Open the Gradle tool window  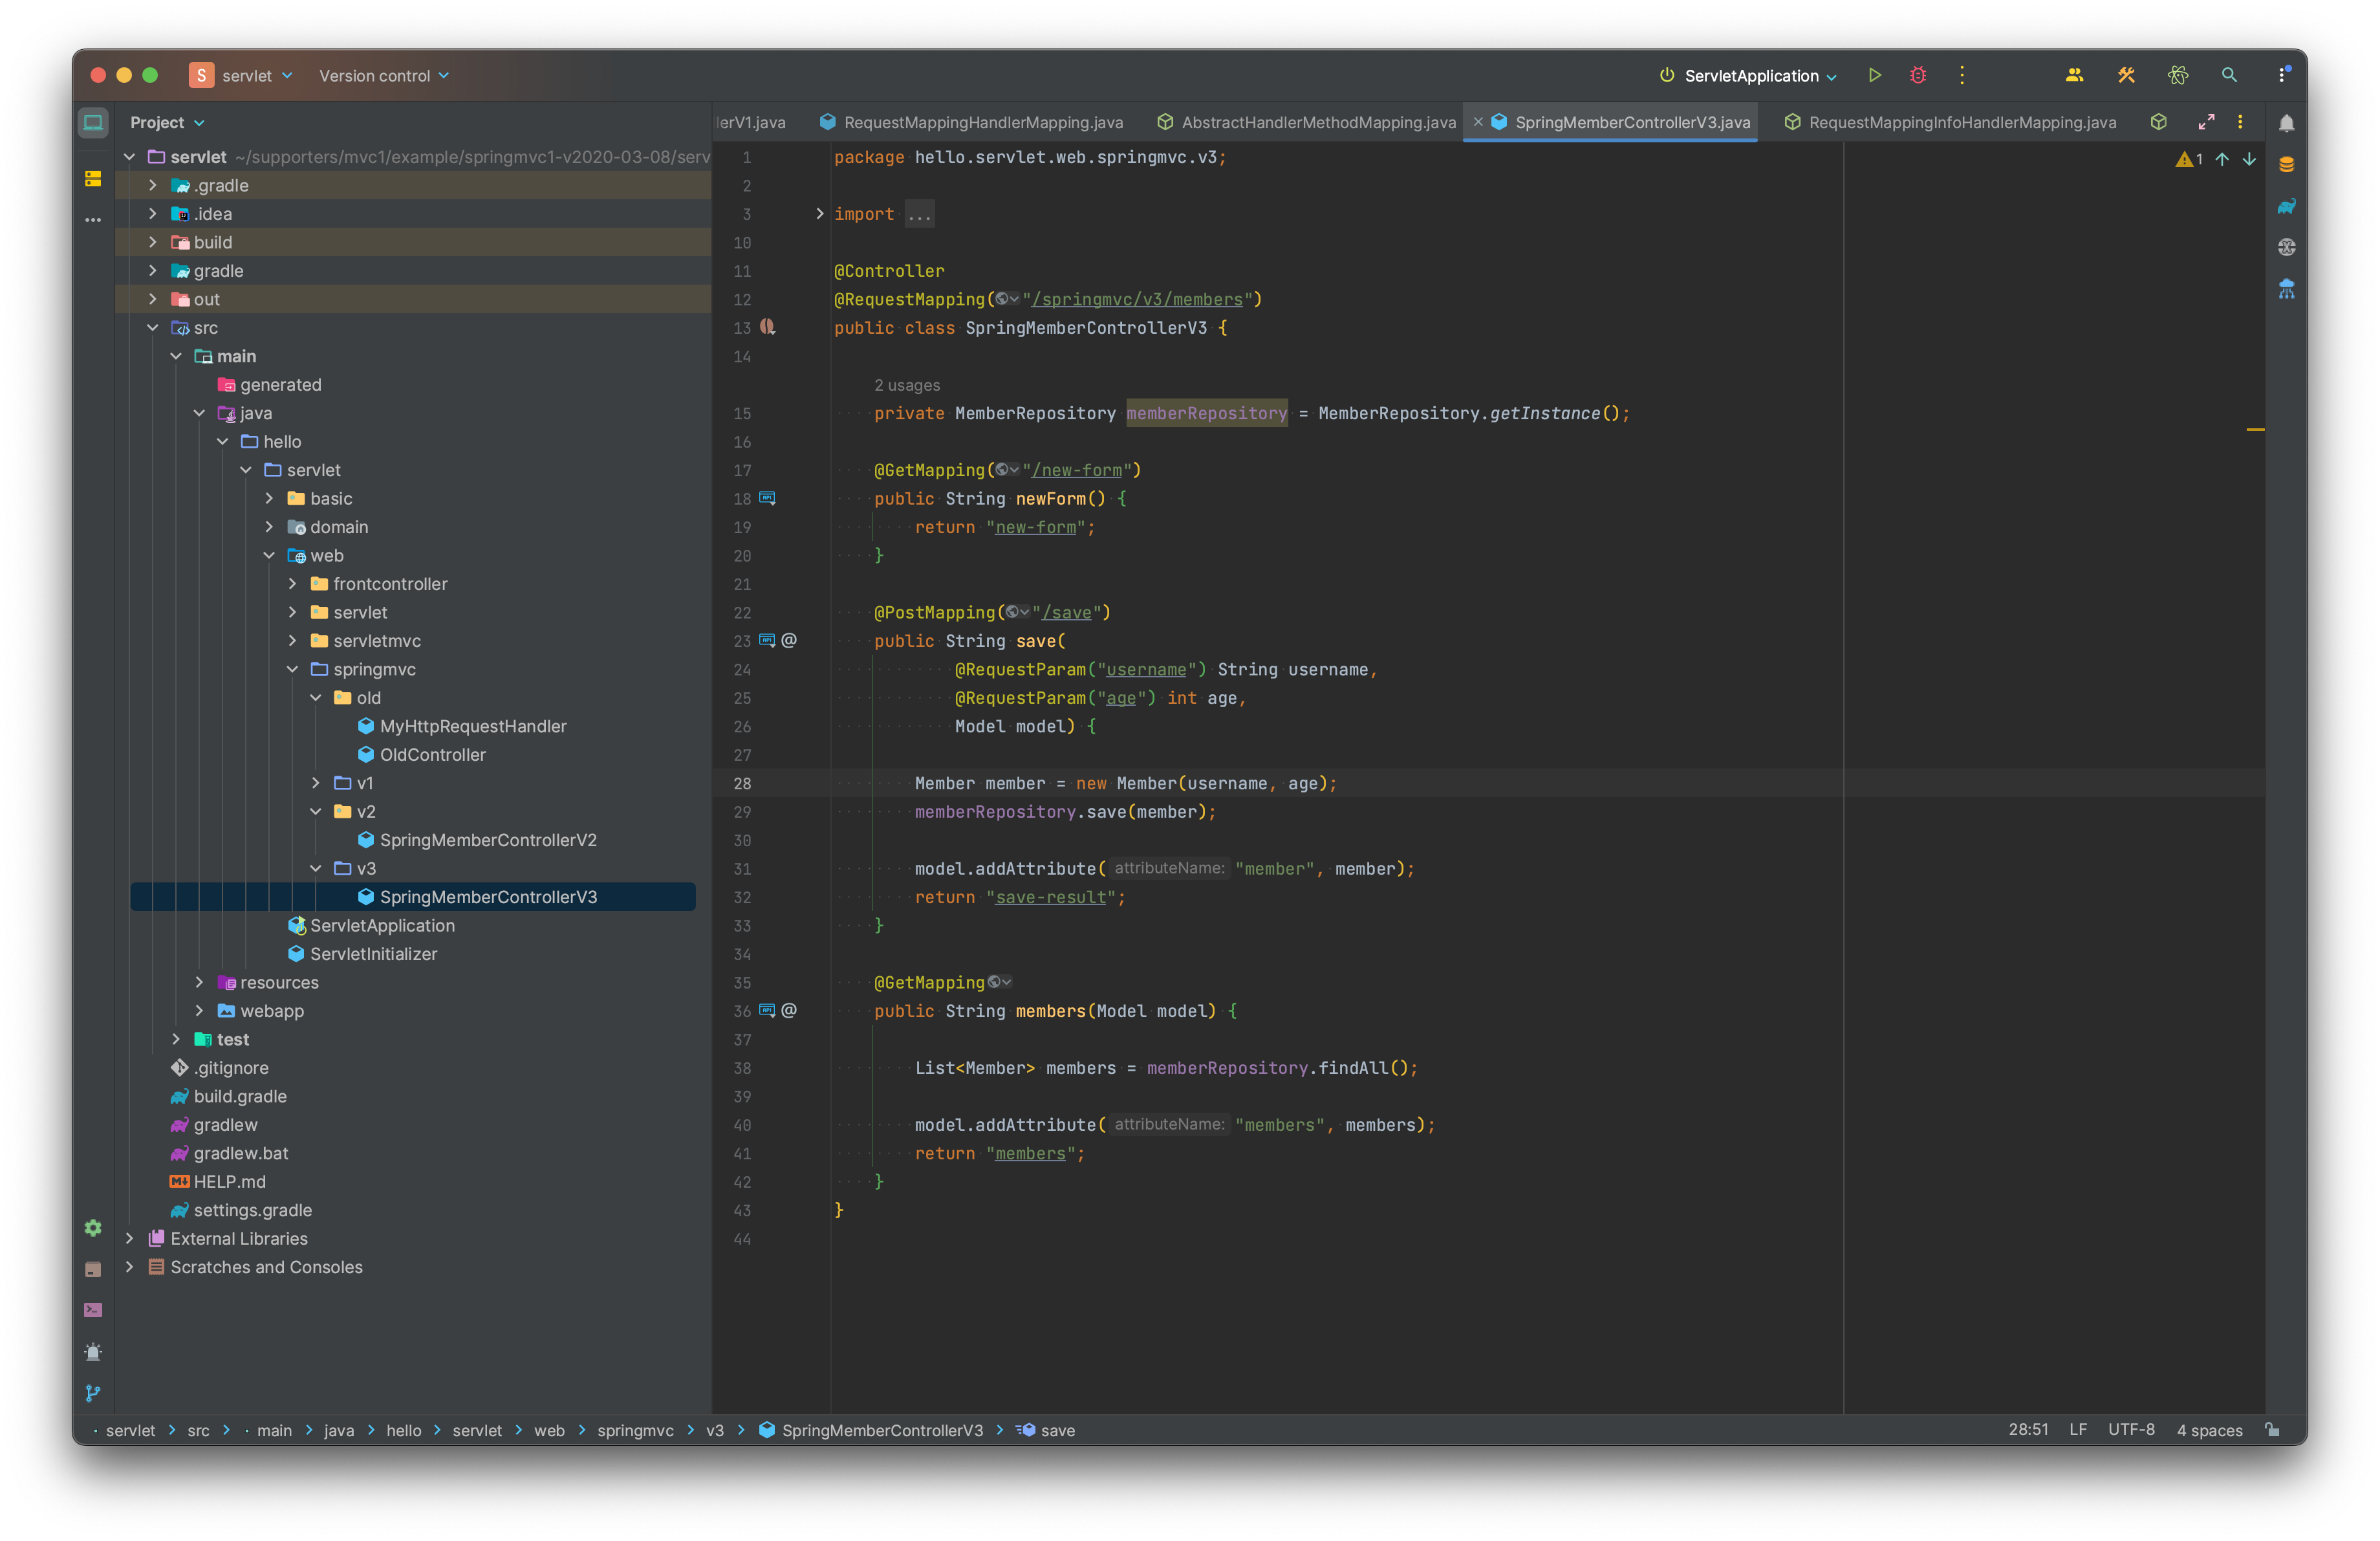pyautogui.click(x=2286, y=206)
